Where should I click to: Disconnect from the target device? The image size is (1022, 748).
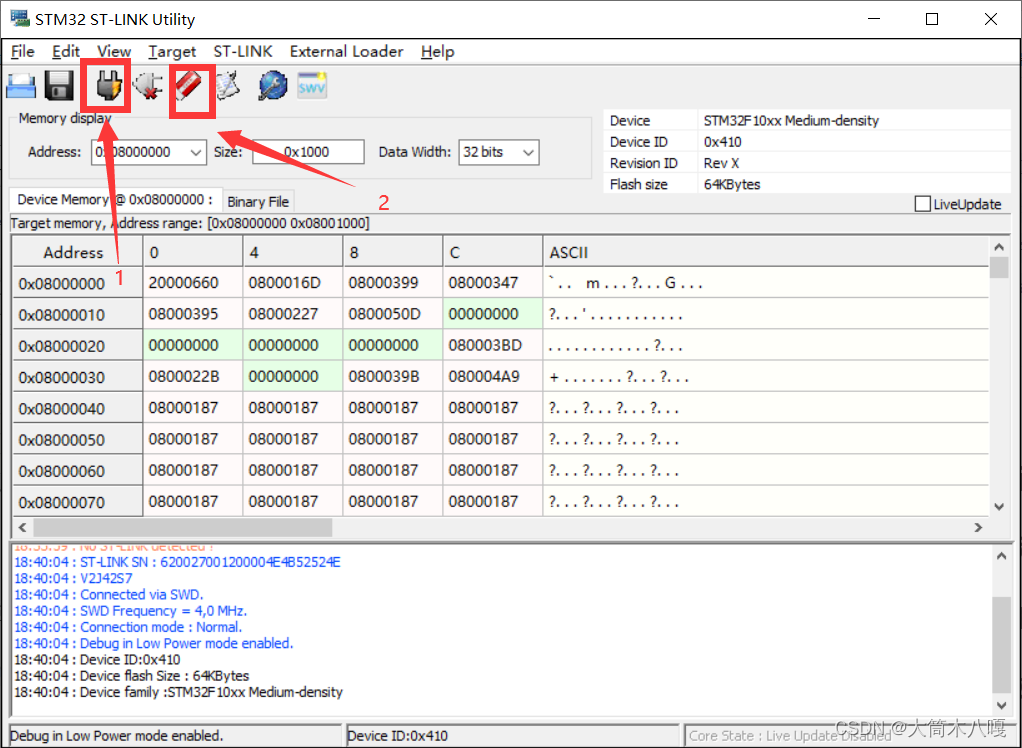click(148, 86)
